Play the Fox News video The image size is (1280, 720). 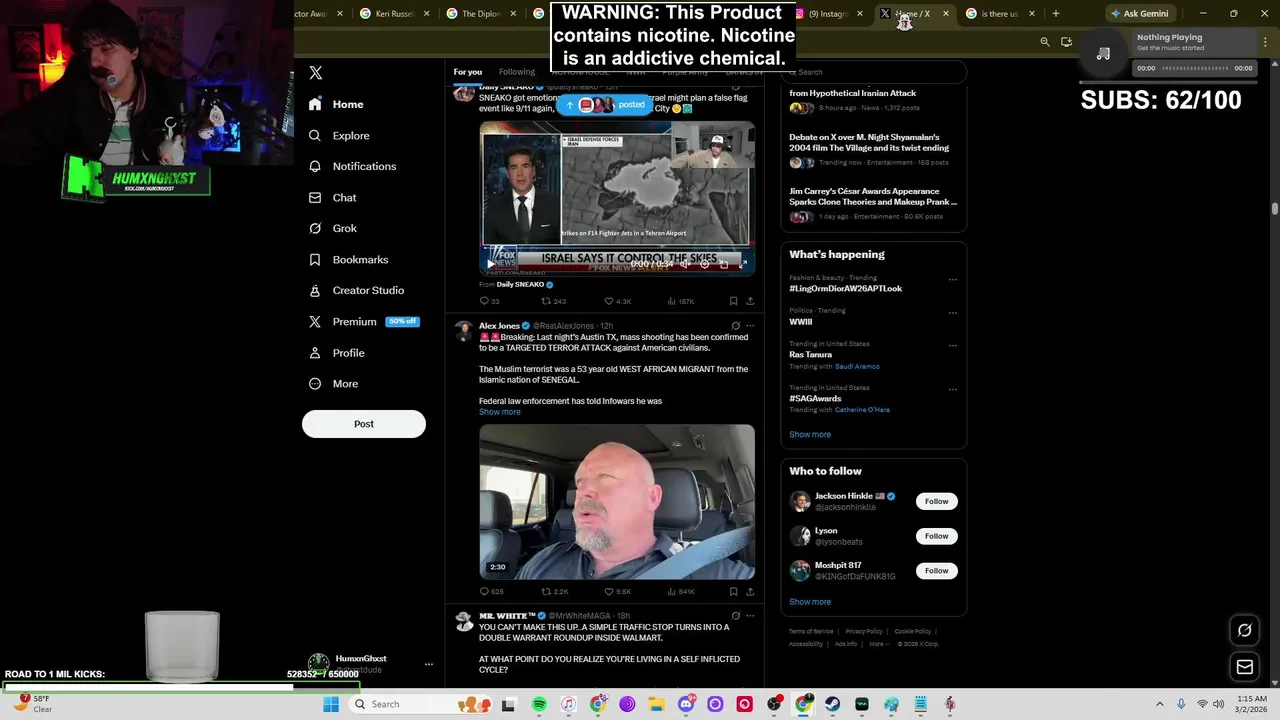point(490,264)
